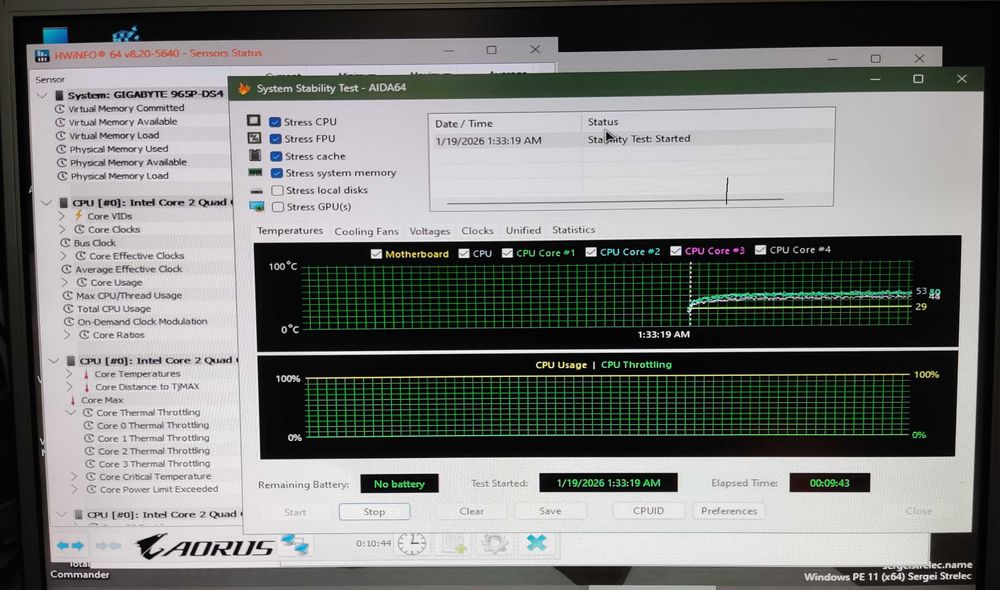Expand the Core Ratios tree node
1000x590 pixels.
click(x=67, y=334)
